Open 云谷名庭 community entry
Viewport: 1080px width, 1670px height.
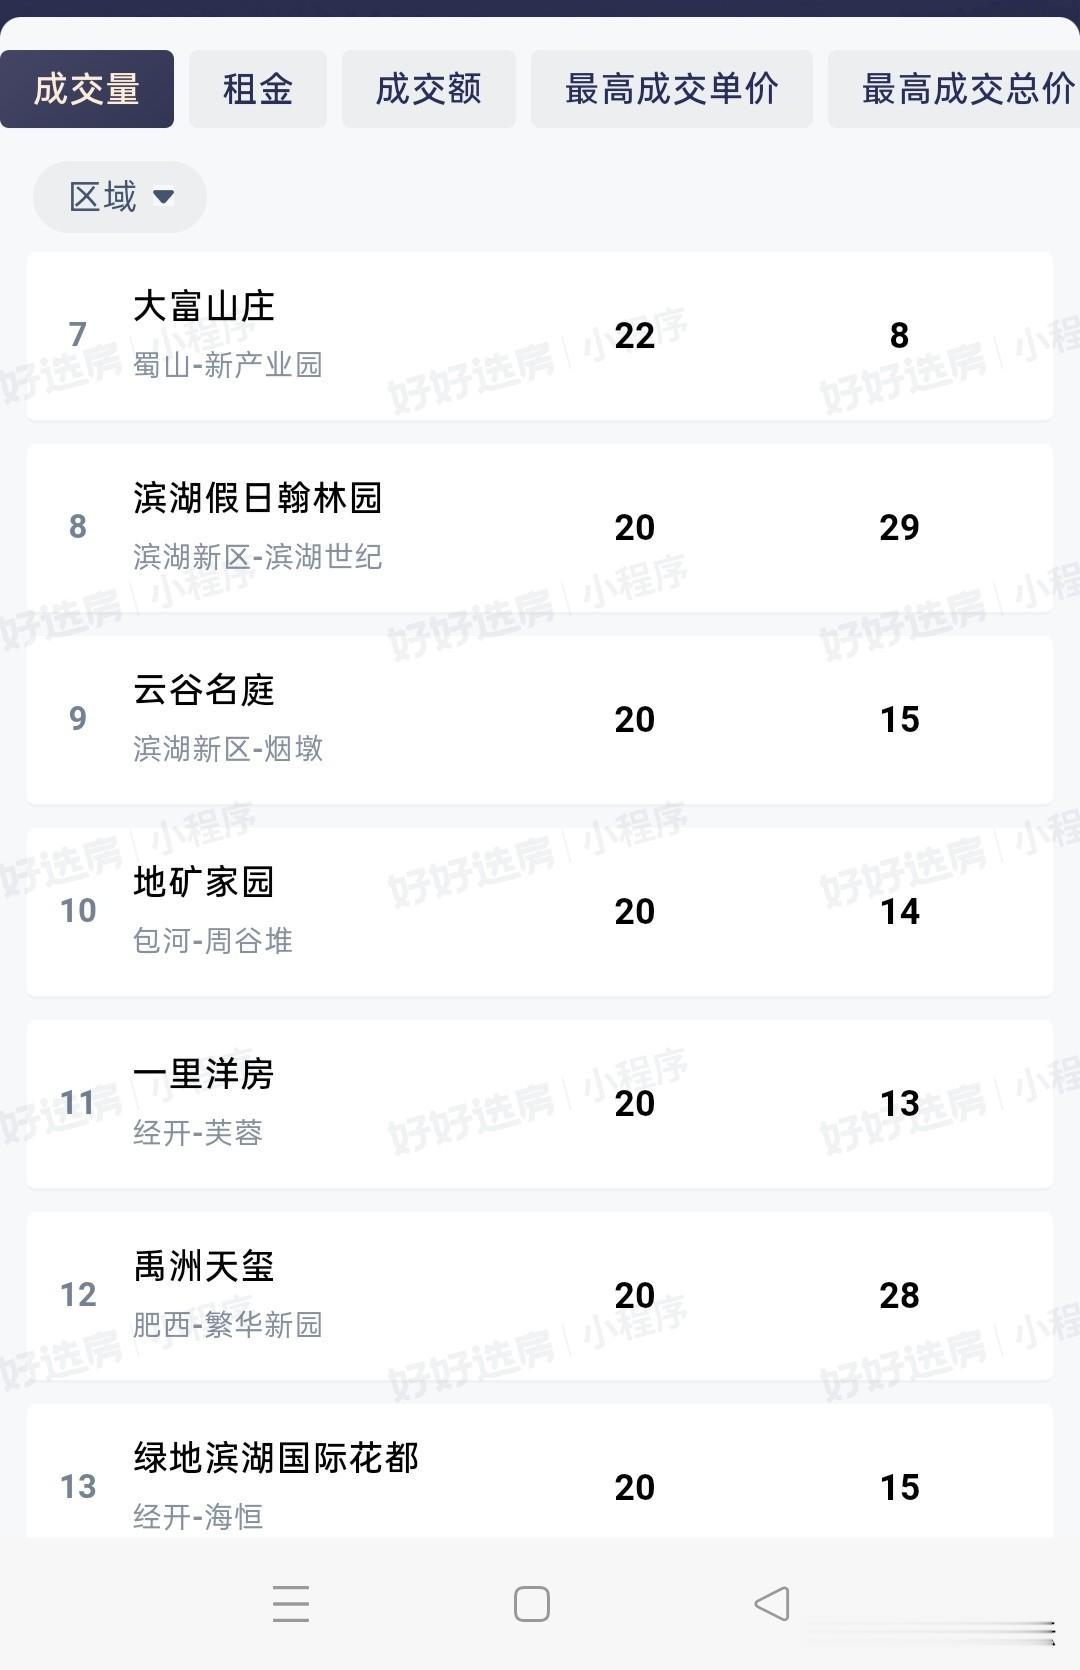pos(540,720)
